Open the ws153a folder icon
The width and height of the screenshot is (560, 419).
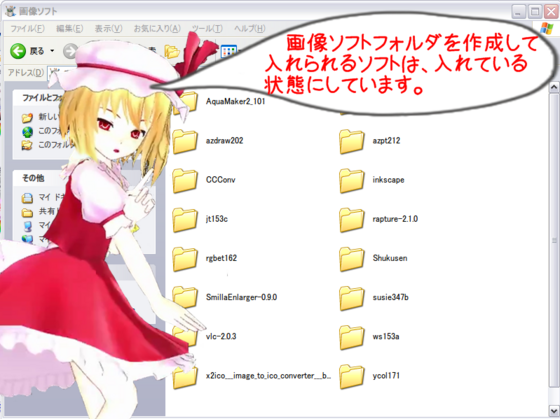[x=352, y=338]
